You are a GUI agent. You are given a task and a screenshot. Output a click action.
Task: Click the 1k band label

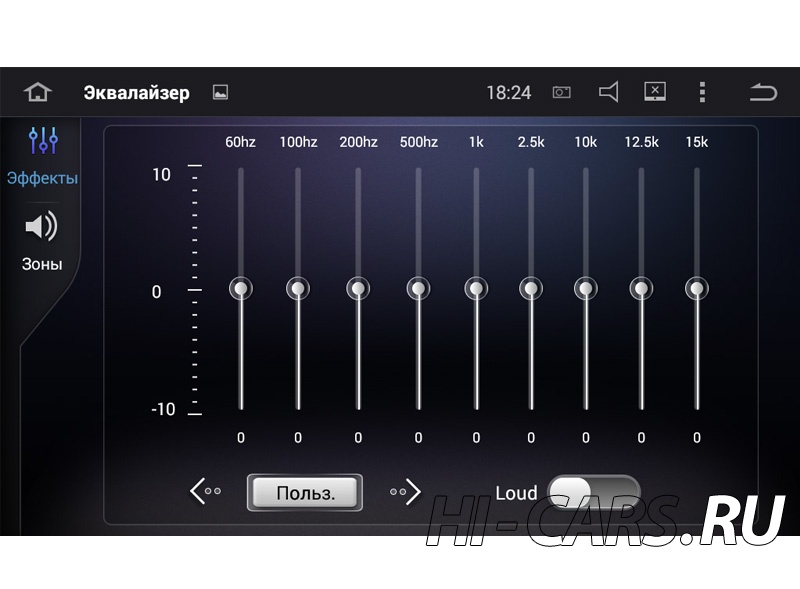tap(476, 142)
